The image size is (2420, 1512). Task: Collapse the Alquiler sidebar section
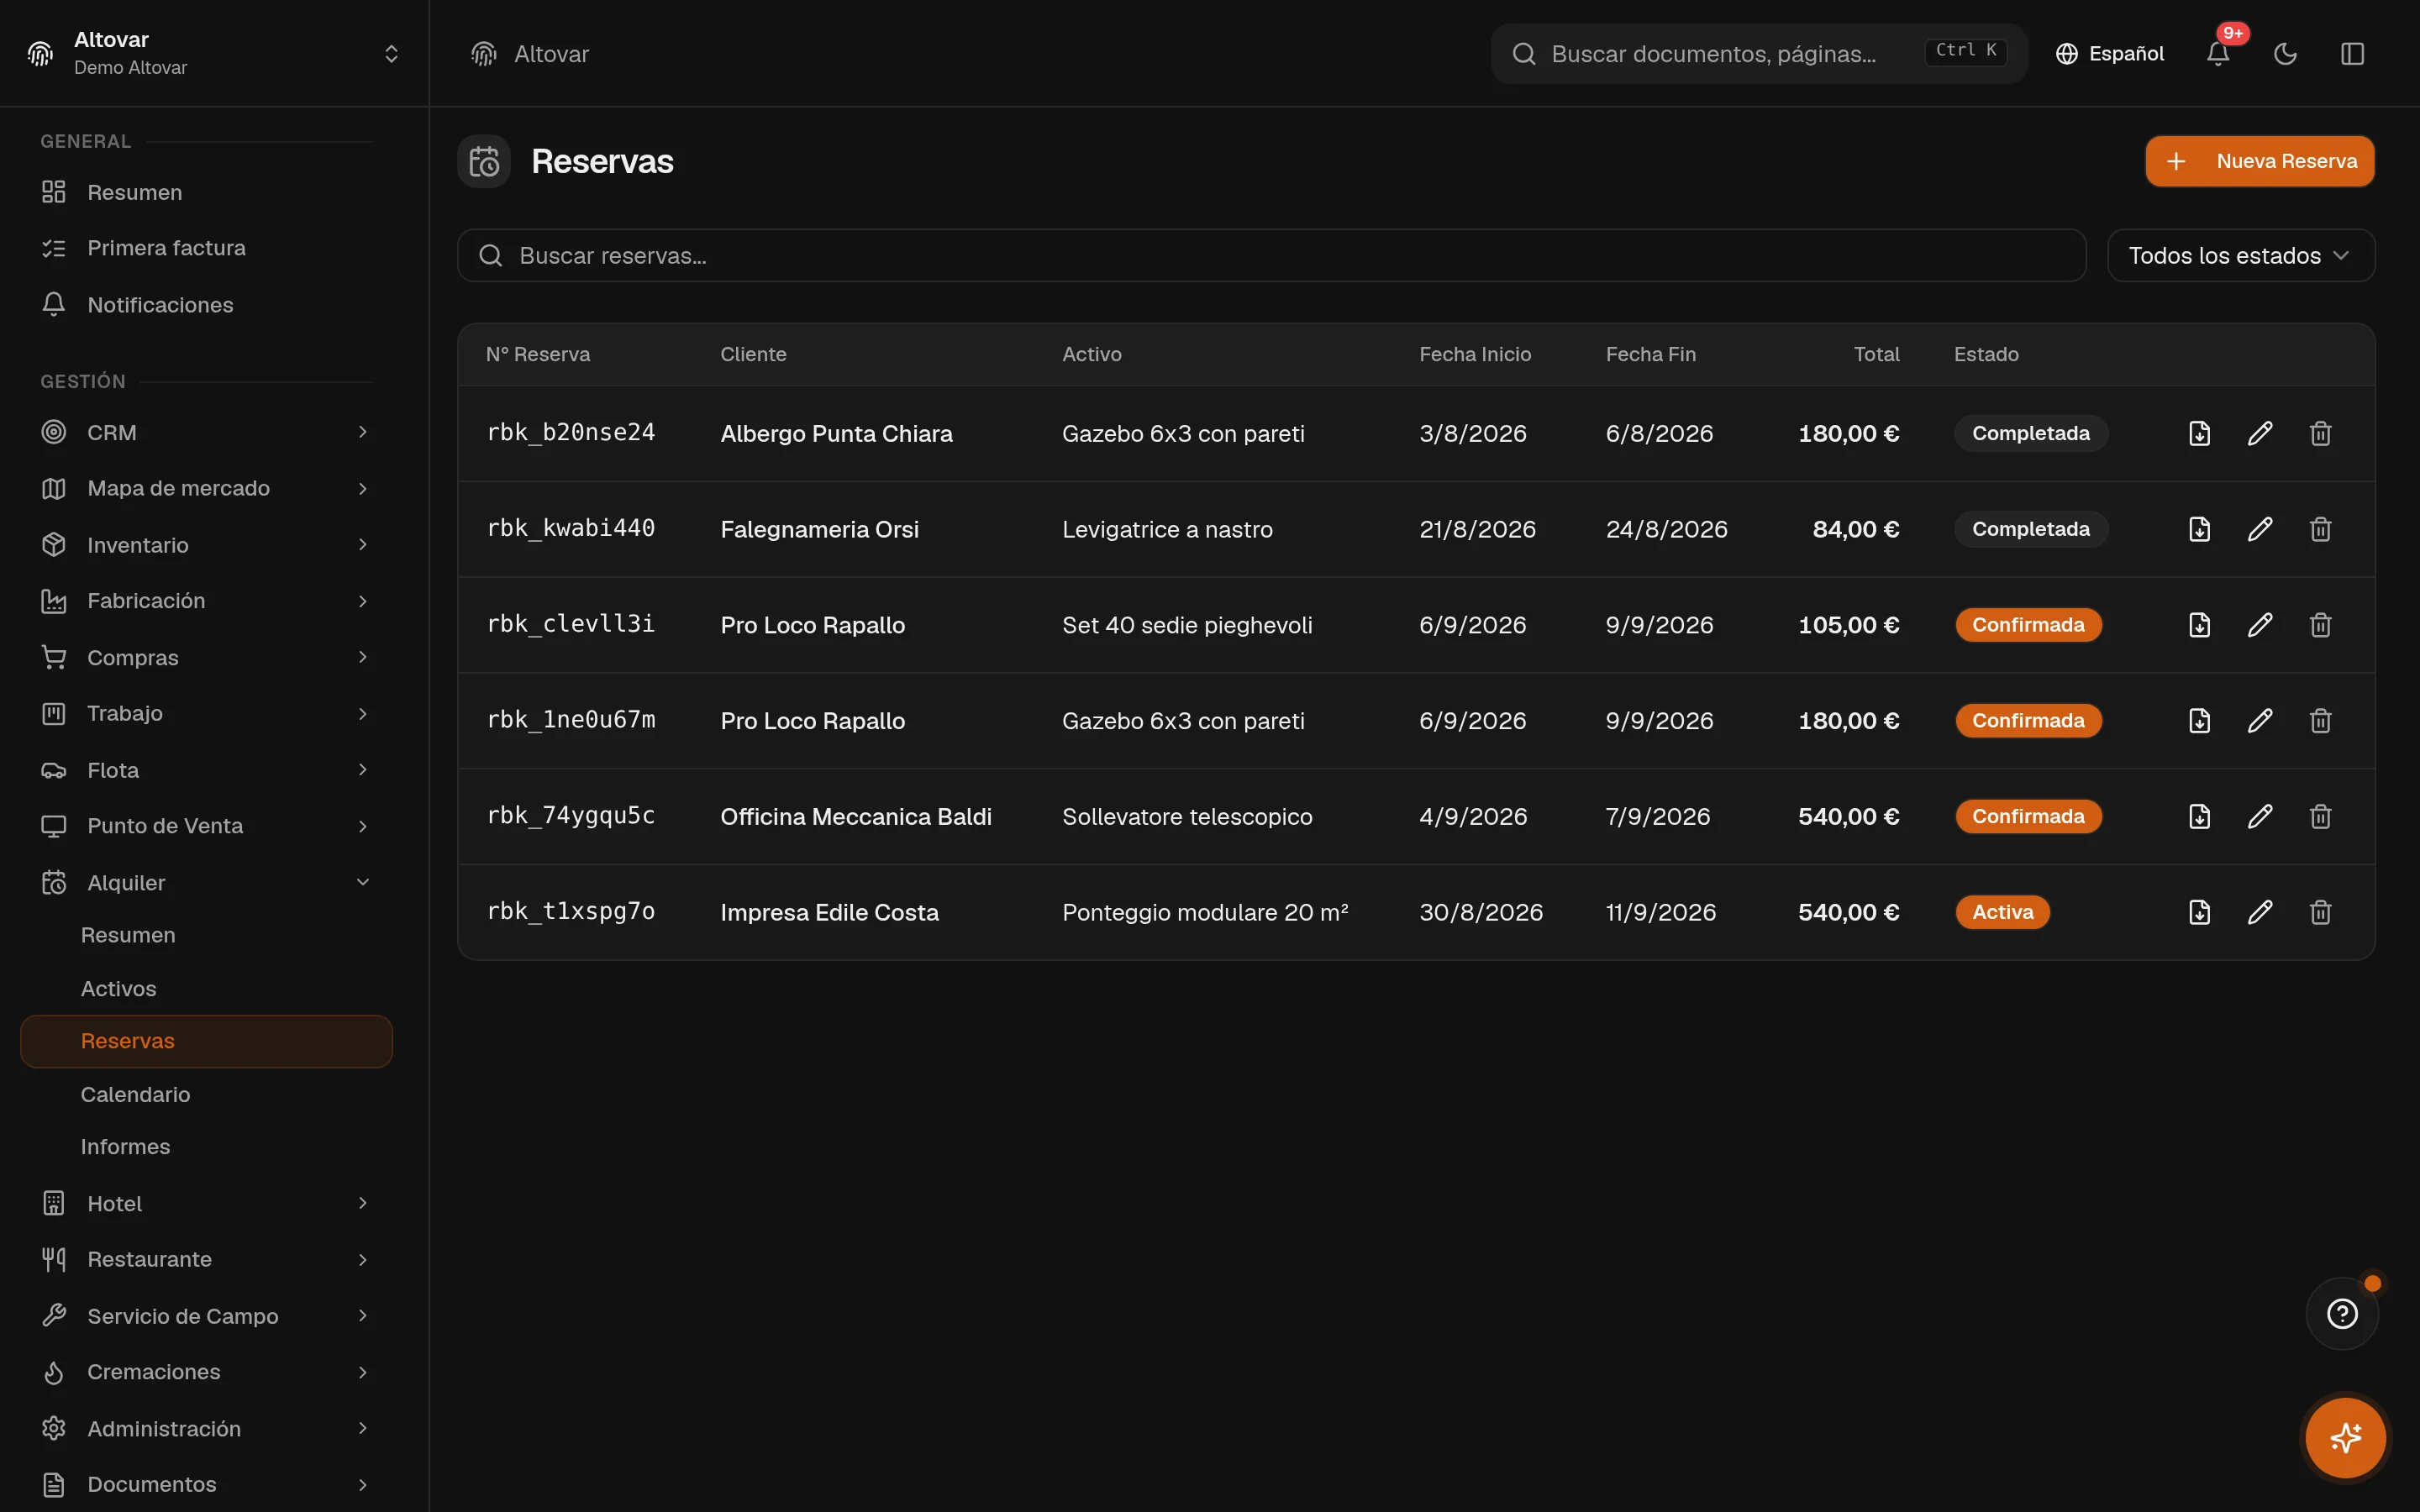point(207,882)
